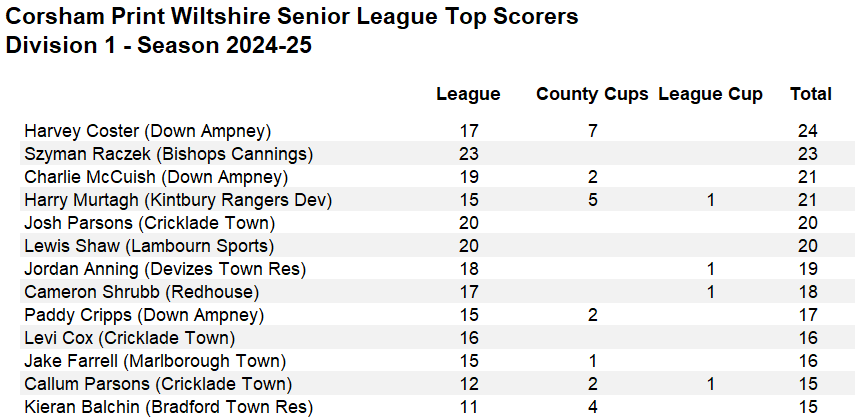This screenshot has width=855, height=418.
Task: Select Cameron Shrubb (Redhouse) name
Action: [x=141, y=292]
